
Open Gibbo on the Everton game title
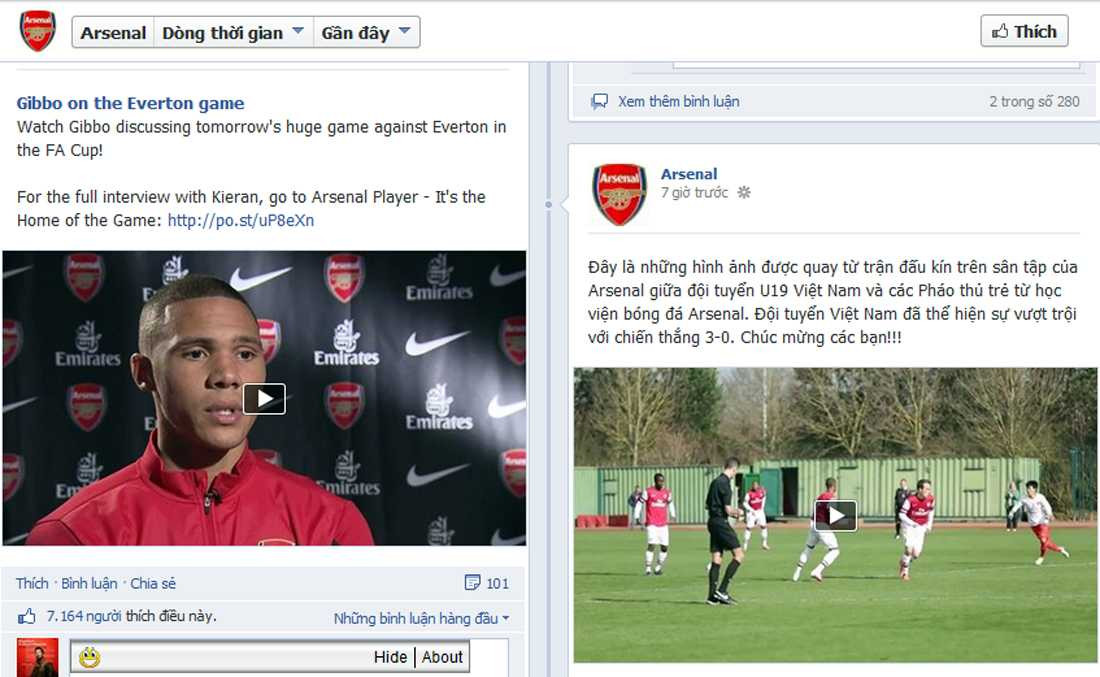tap(130, 103)
